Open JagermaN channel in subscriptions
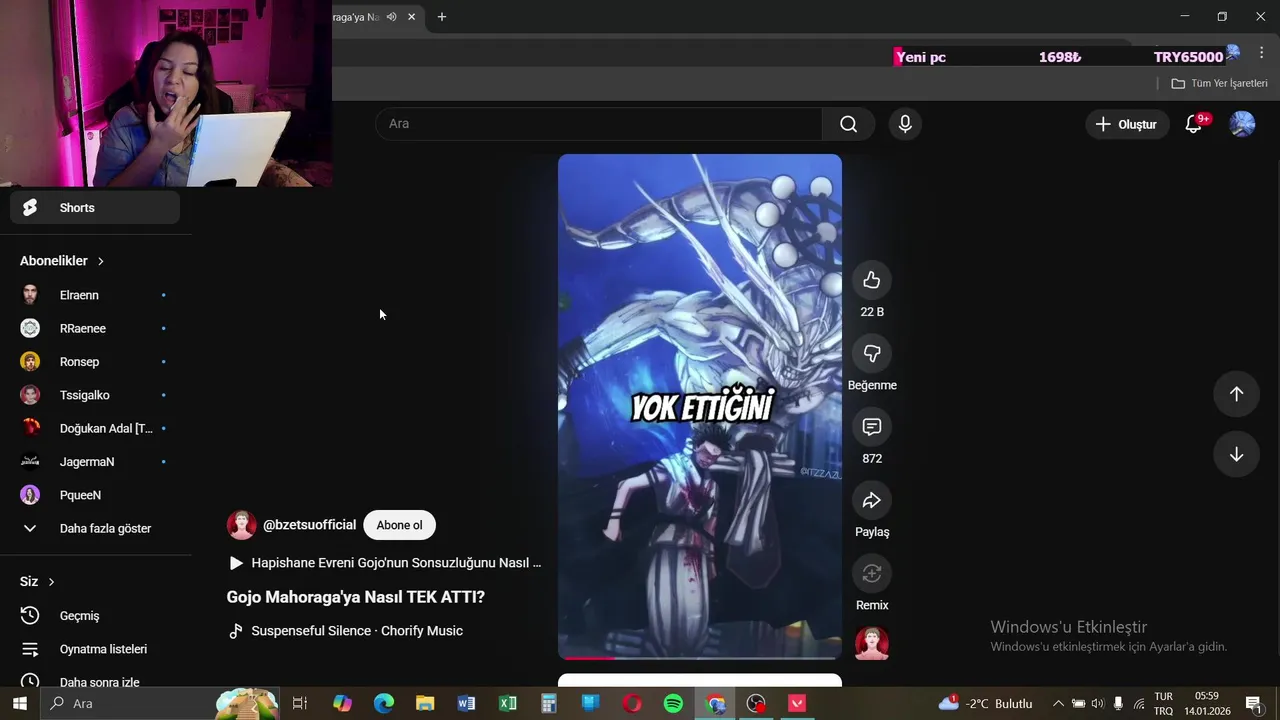The image size is (1280, 720). (x=95, y=462)
